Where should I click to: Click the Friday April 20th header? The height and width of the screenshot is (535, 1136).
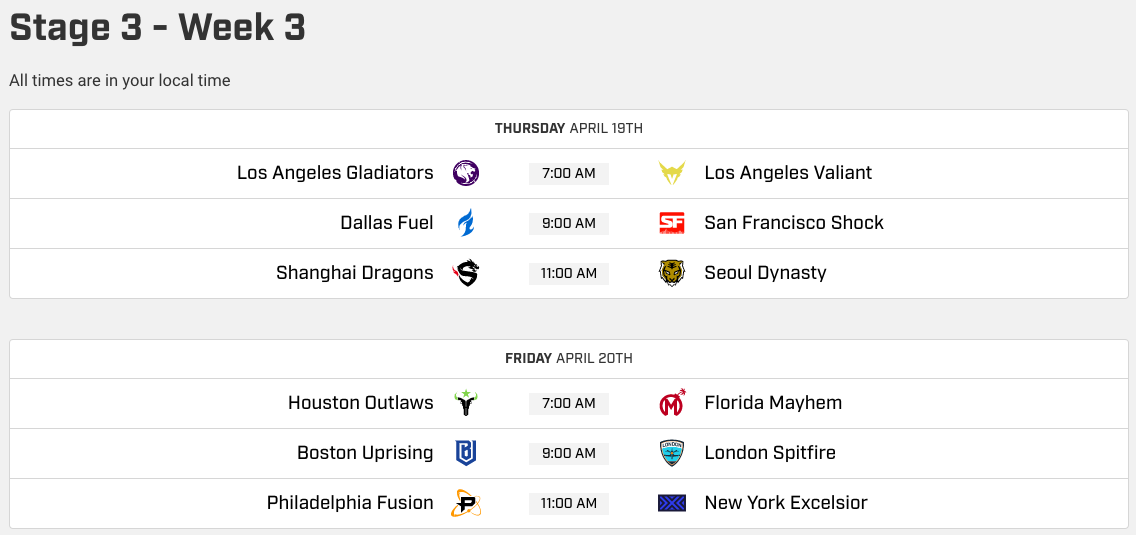coord(569,358)
